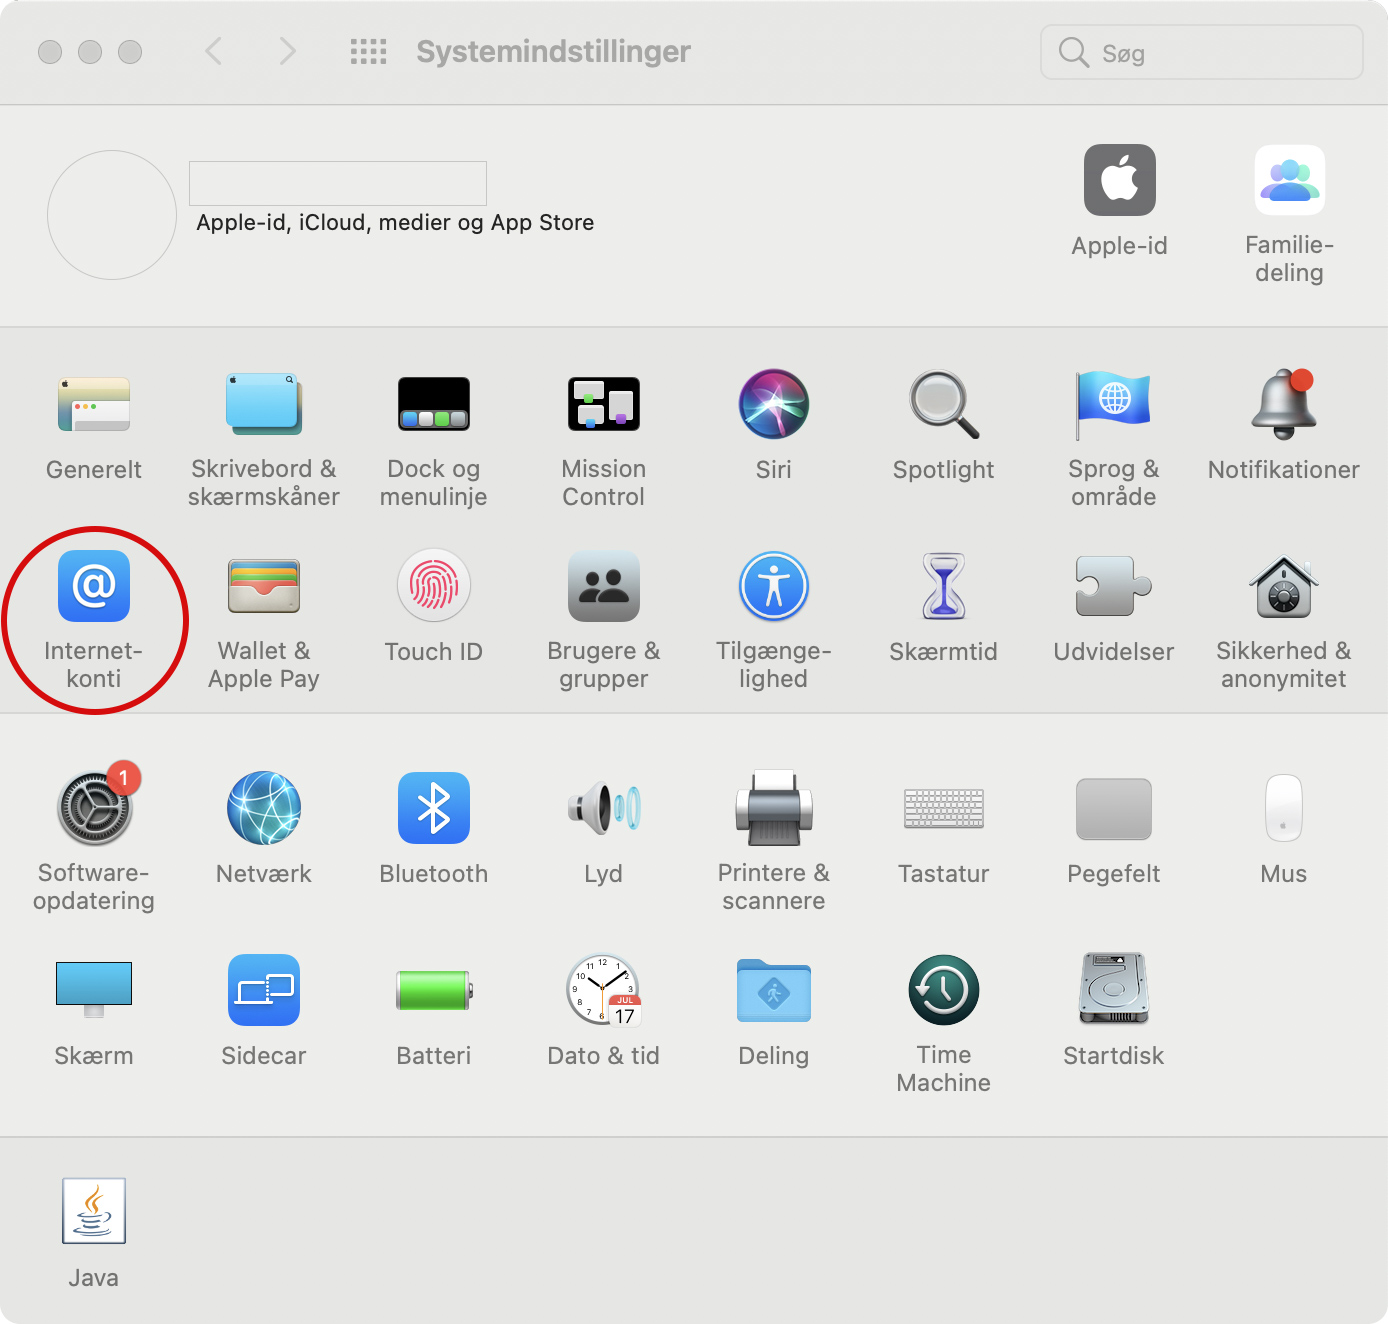Screen dimensions: 1388x1324
Task: Open Tilgængelighed accessibility settings
Action: coord(774,587)
